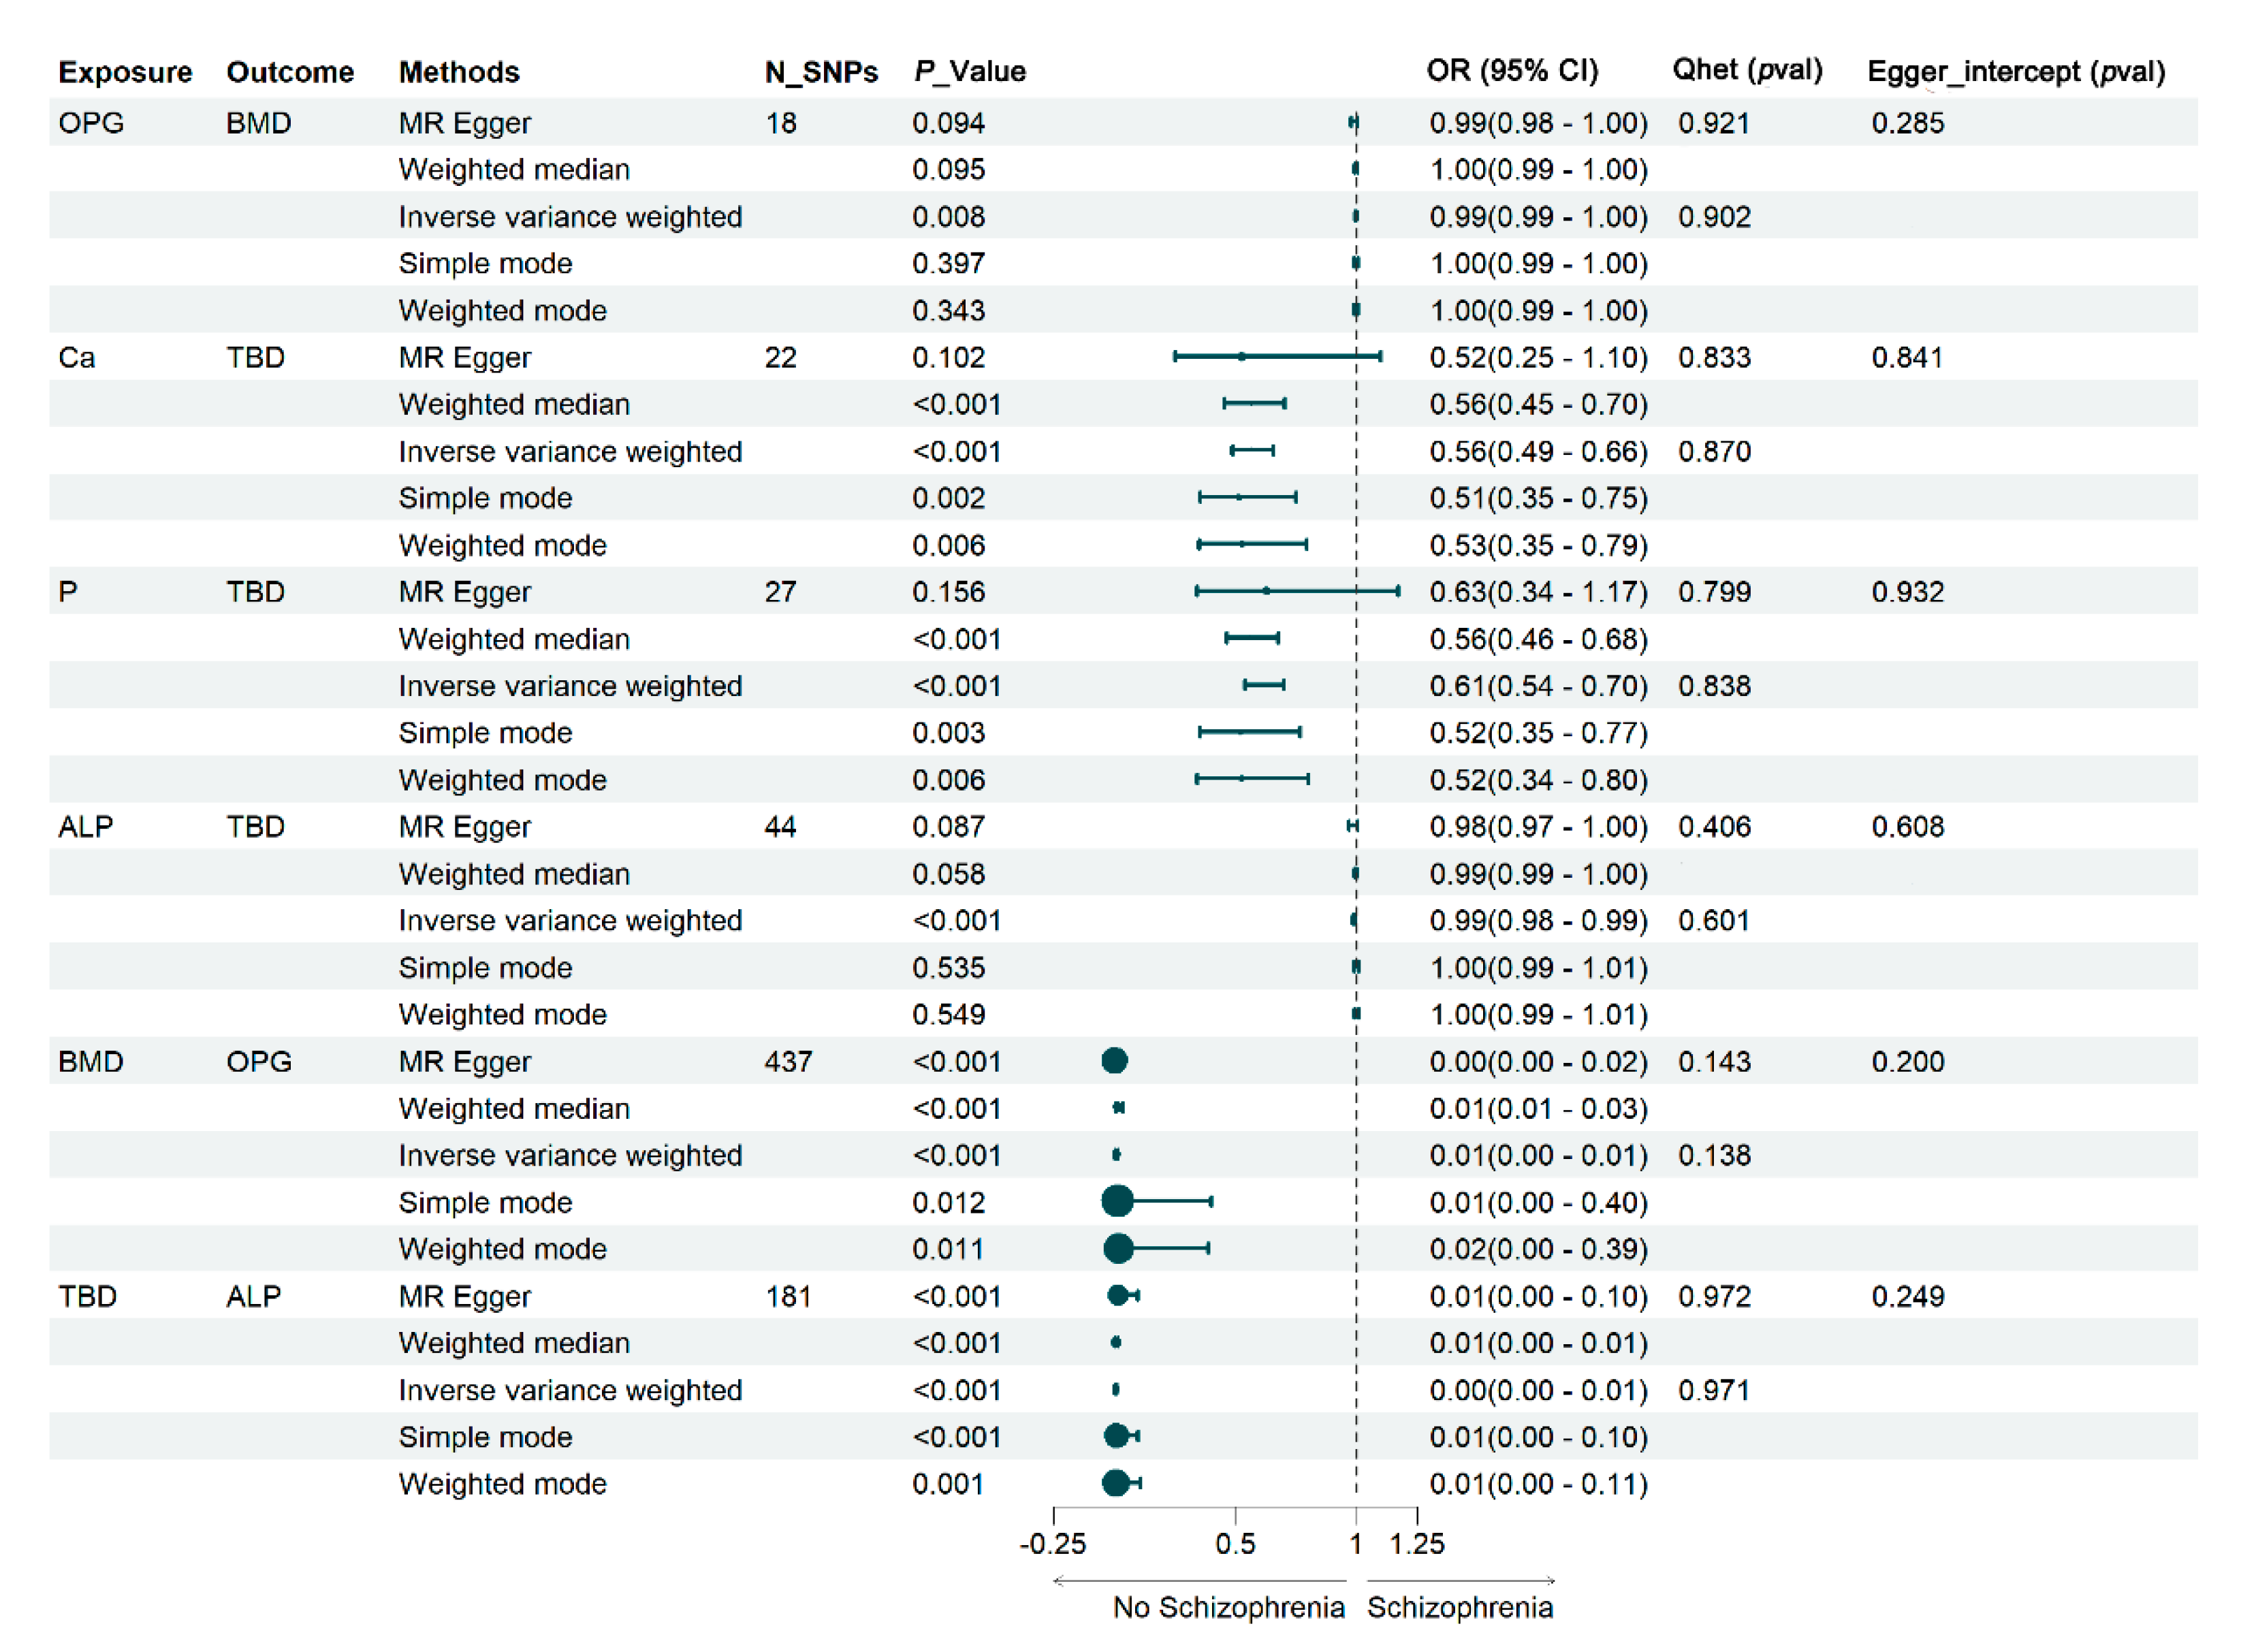
Task: Select the N_SNPs column header
Action: (821, 72)
